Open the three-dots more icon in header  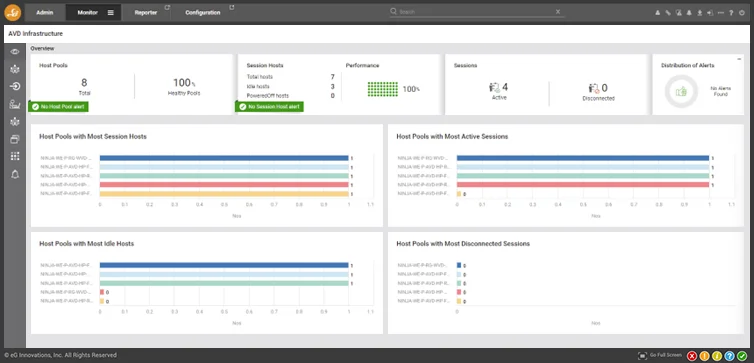(721, 13)
